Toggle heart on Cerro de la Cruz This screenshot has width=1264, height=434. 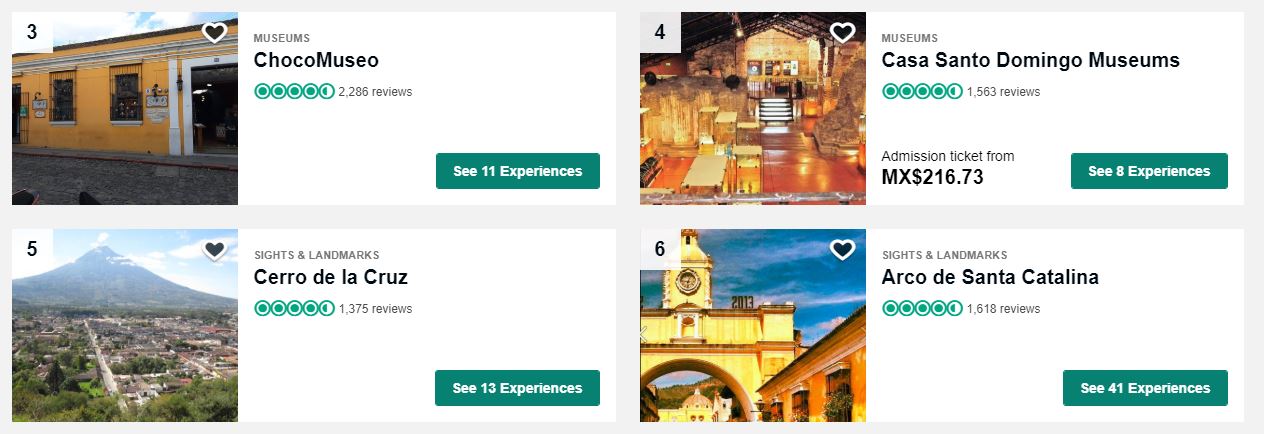point(215,250)
